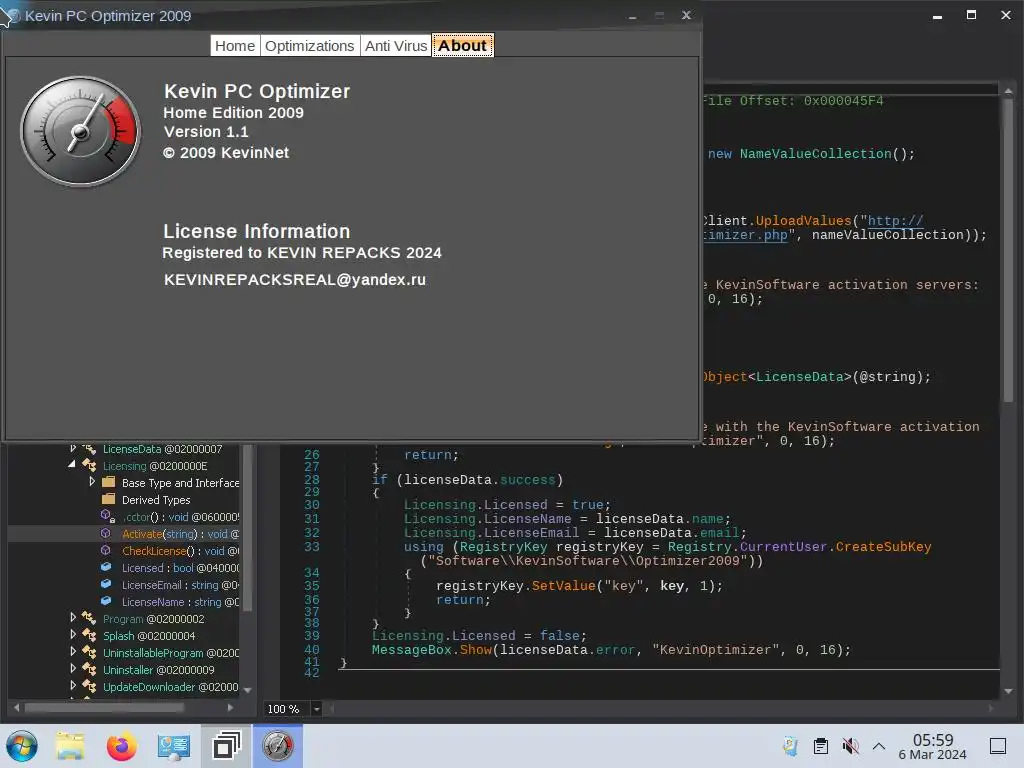Expand the UninstallableProgram class node
1024x768 pixels.
coord(73,651)
